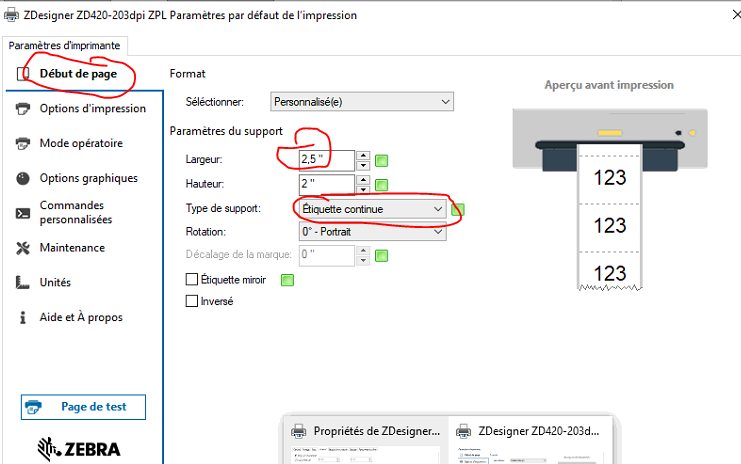Enable the Étiquette miroir checkbox
This screenshot has height=464, width=741.
[193, 280]
